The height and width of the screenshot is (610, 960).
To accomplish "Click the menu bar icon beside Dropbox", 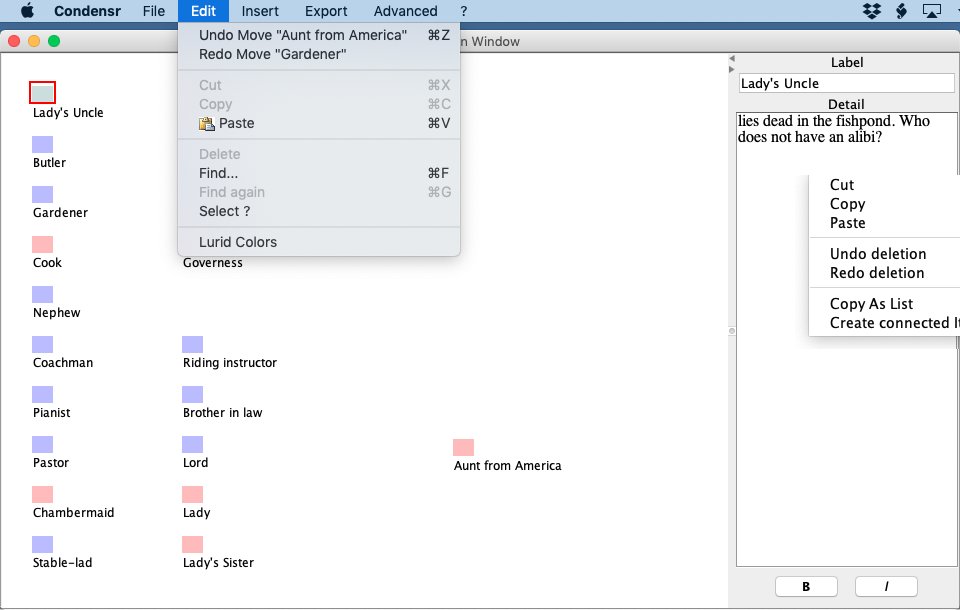I will (x=901, y=10).
